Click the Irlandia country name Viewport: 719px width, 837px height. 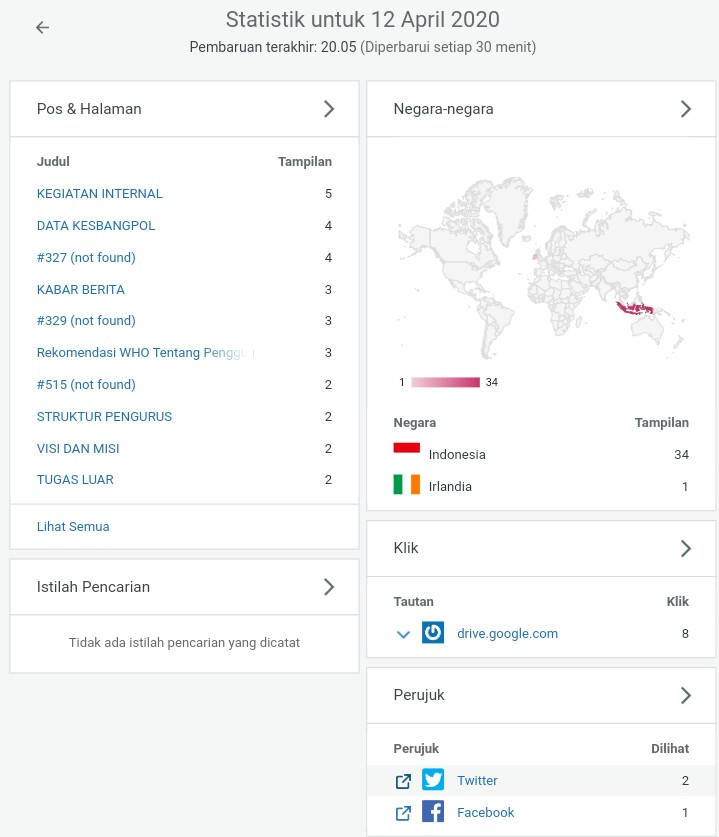(450, 487)
